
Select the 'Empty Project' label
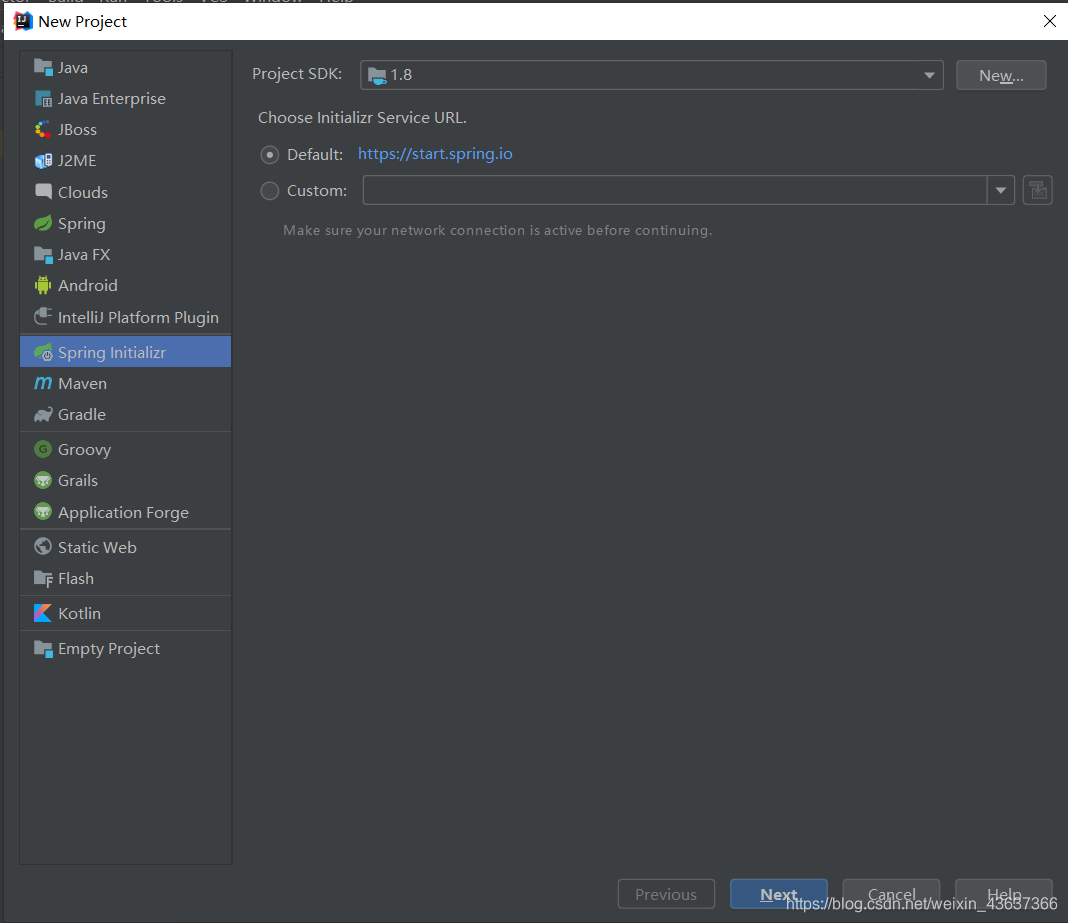pos(109,648)
